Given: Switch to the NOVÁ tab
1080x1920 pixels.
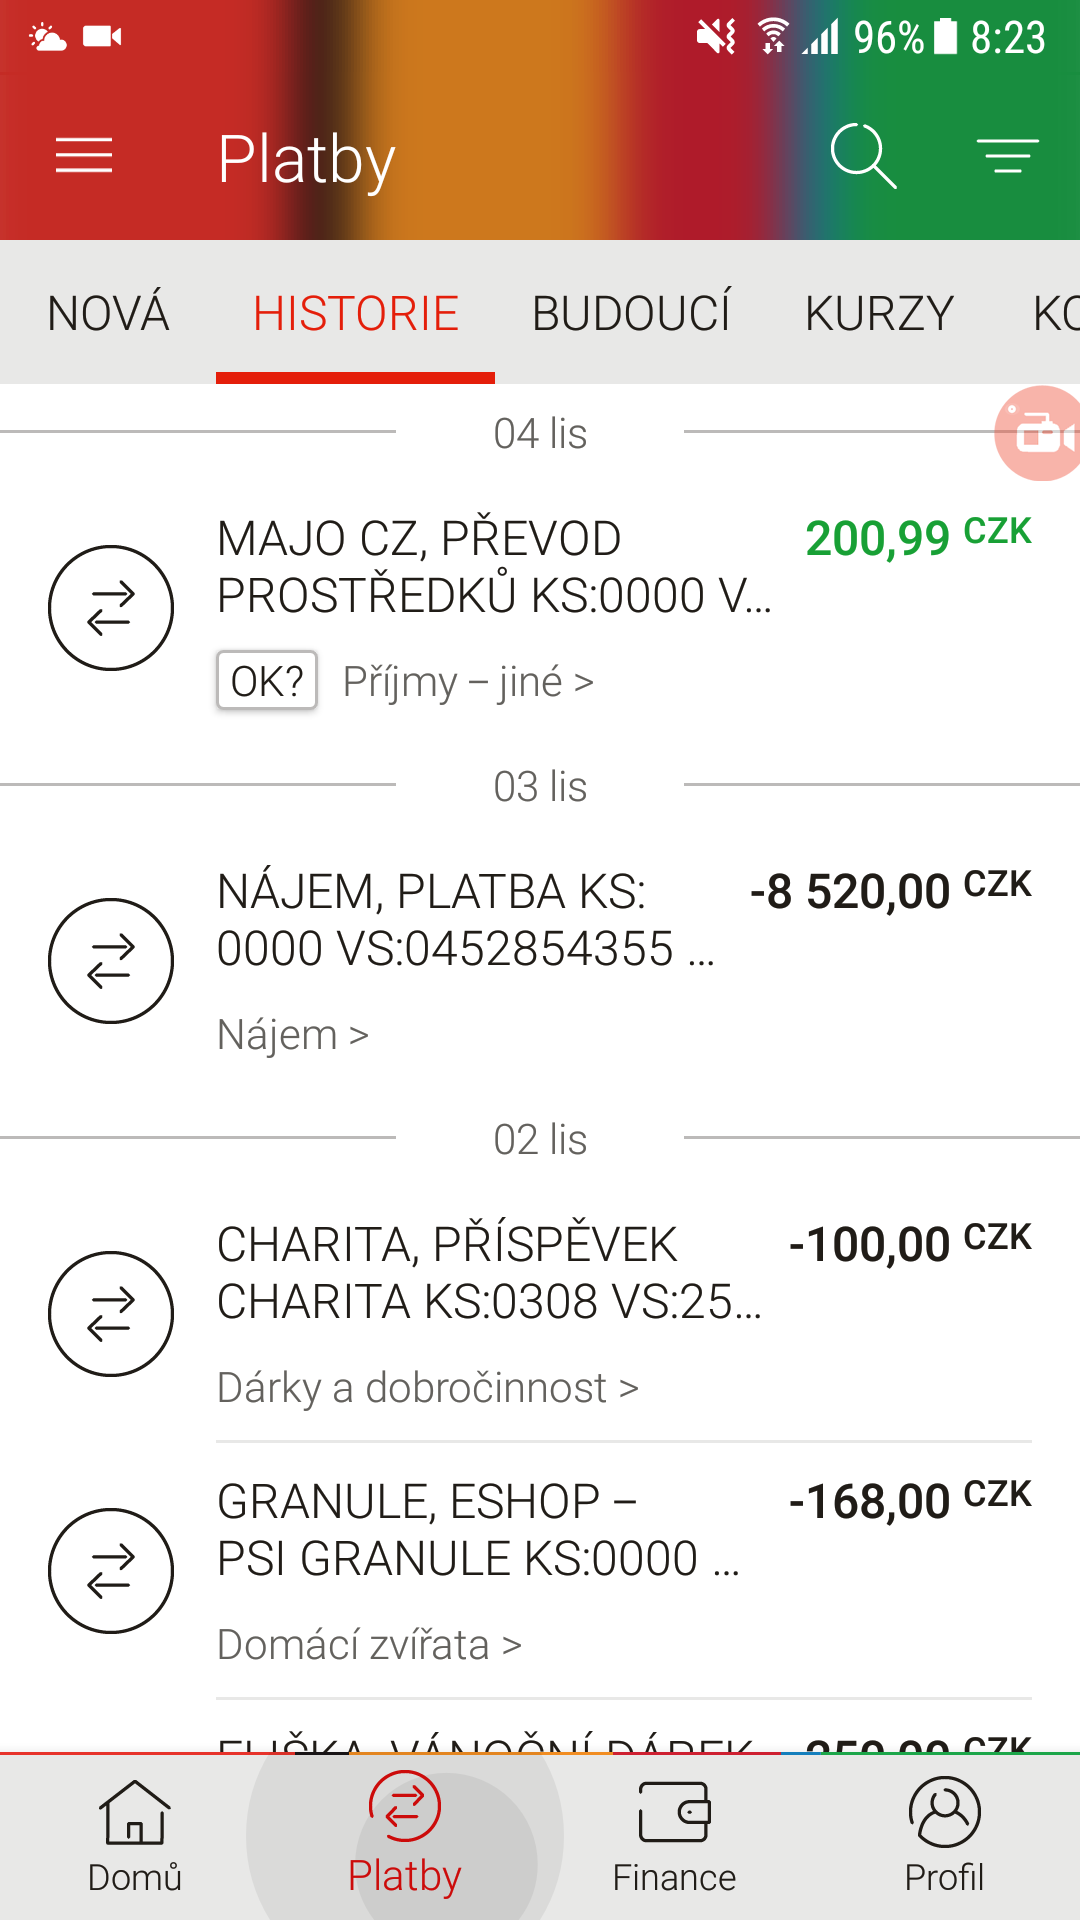Looking at the screenshot, I should coord(108,313).
